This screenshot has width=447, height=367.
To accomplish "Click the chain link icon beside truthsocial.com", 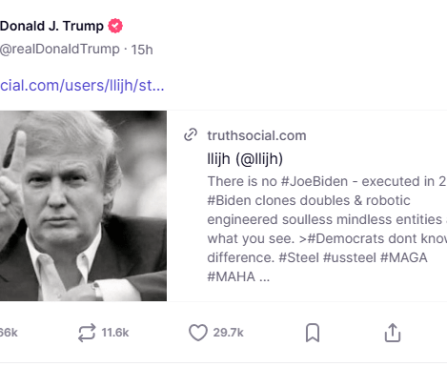I will tap(191, 135).
